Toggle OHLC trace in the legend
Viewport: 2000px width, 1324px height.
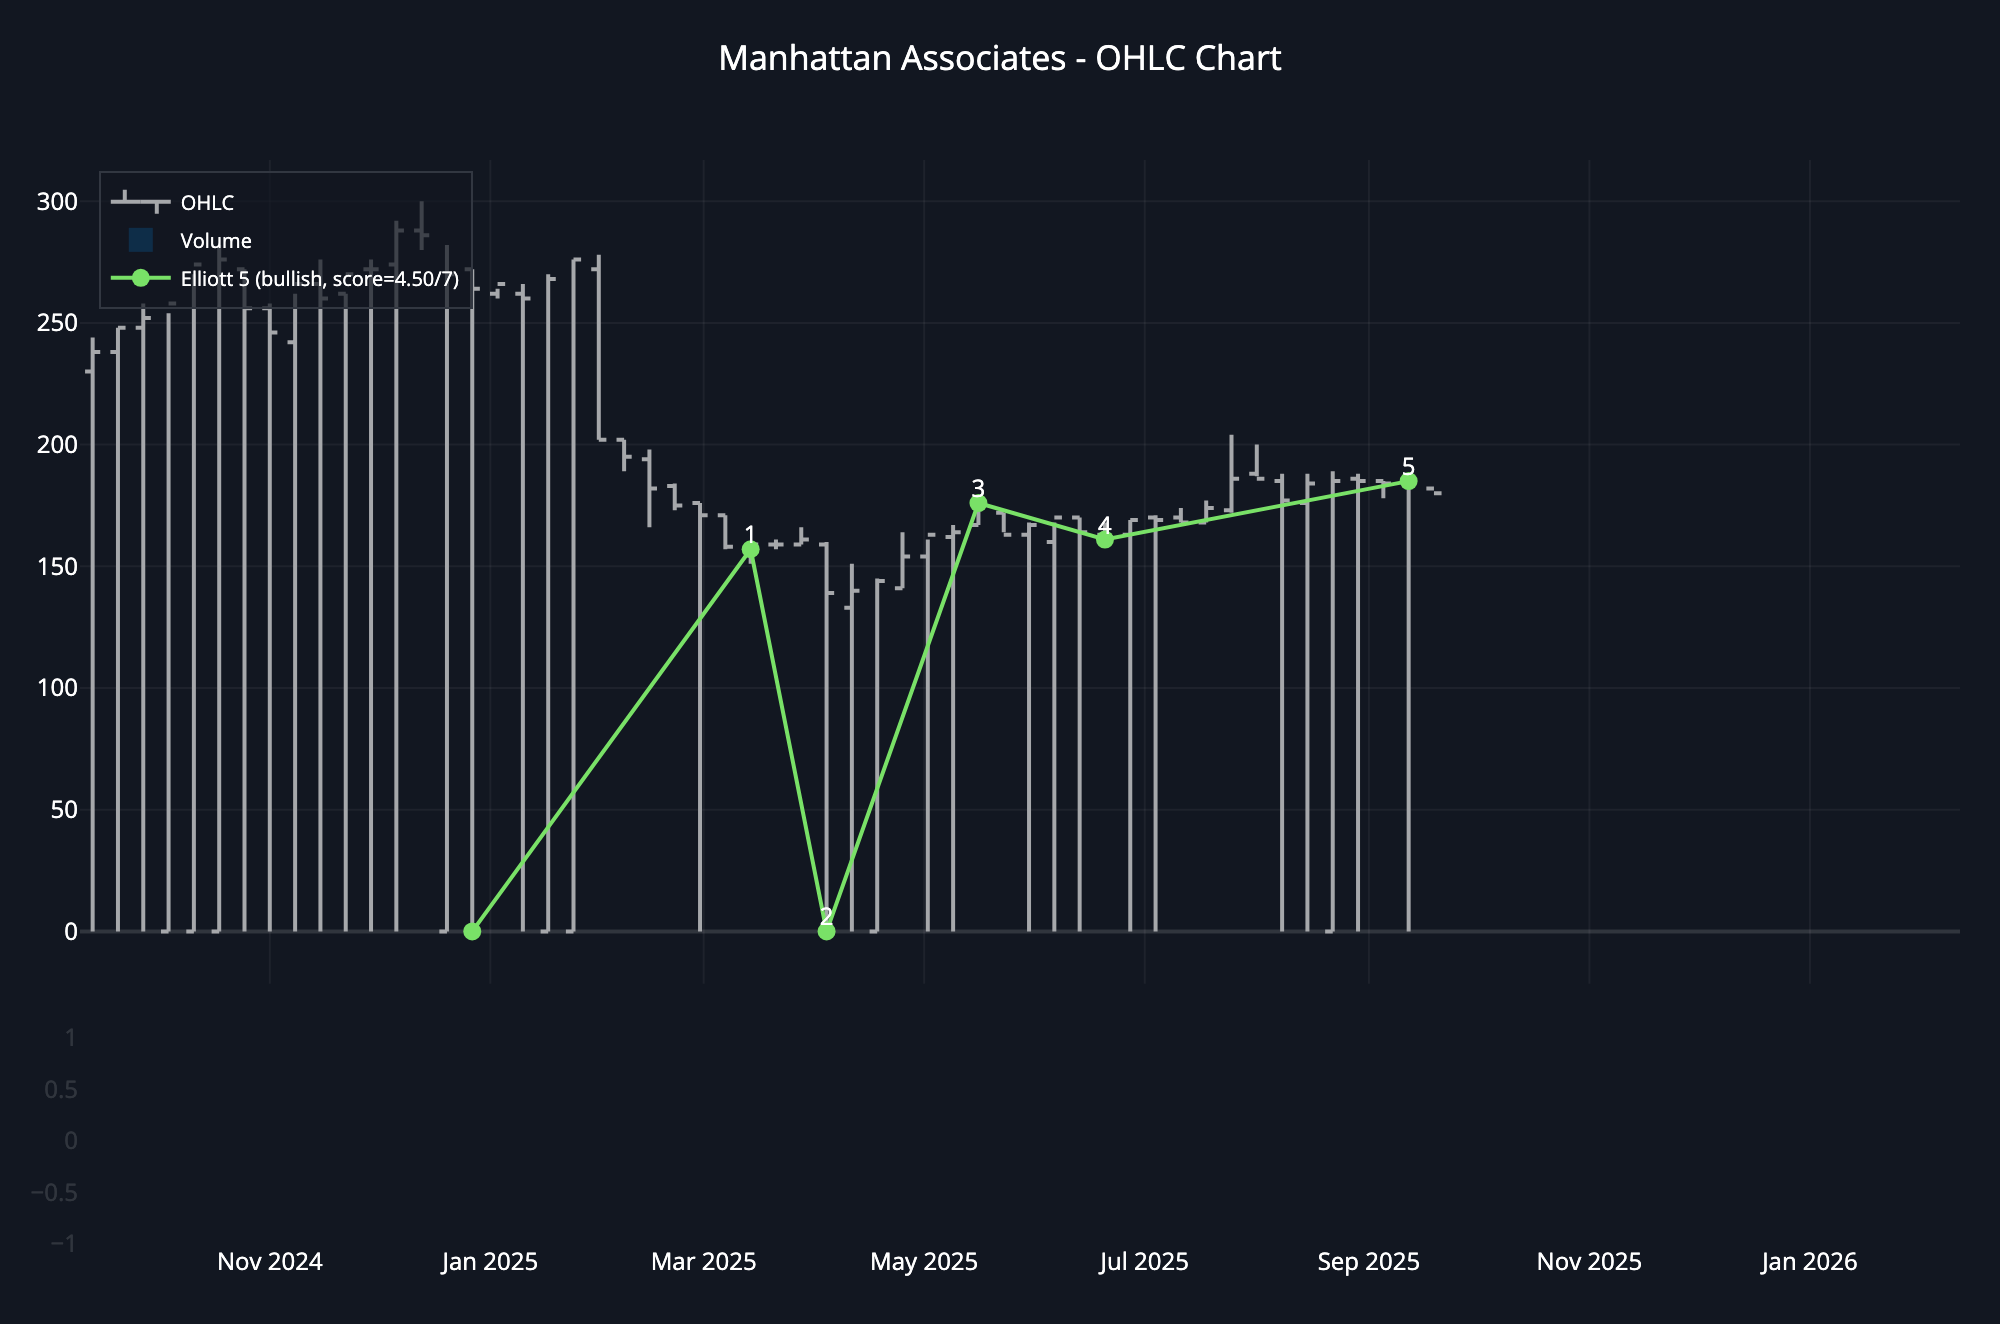[x=207, y=203]
